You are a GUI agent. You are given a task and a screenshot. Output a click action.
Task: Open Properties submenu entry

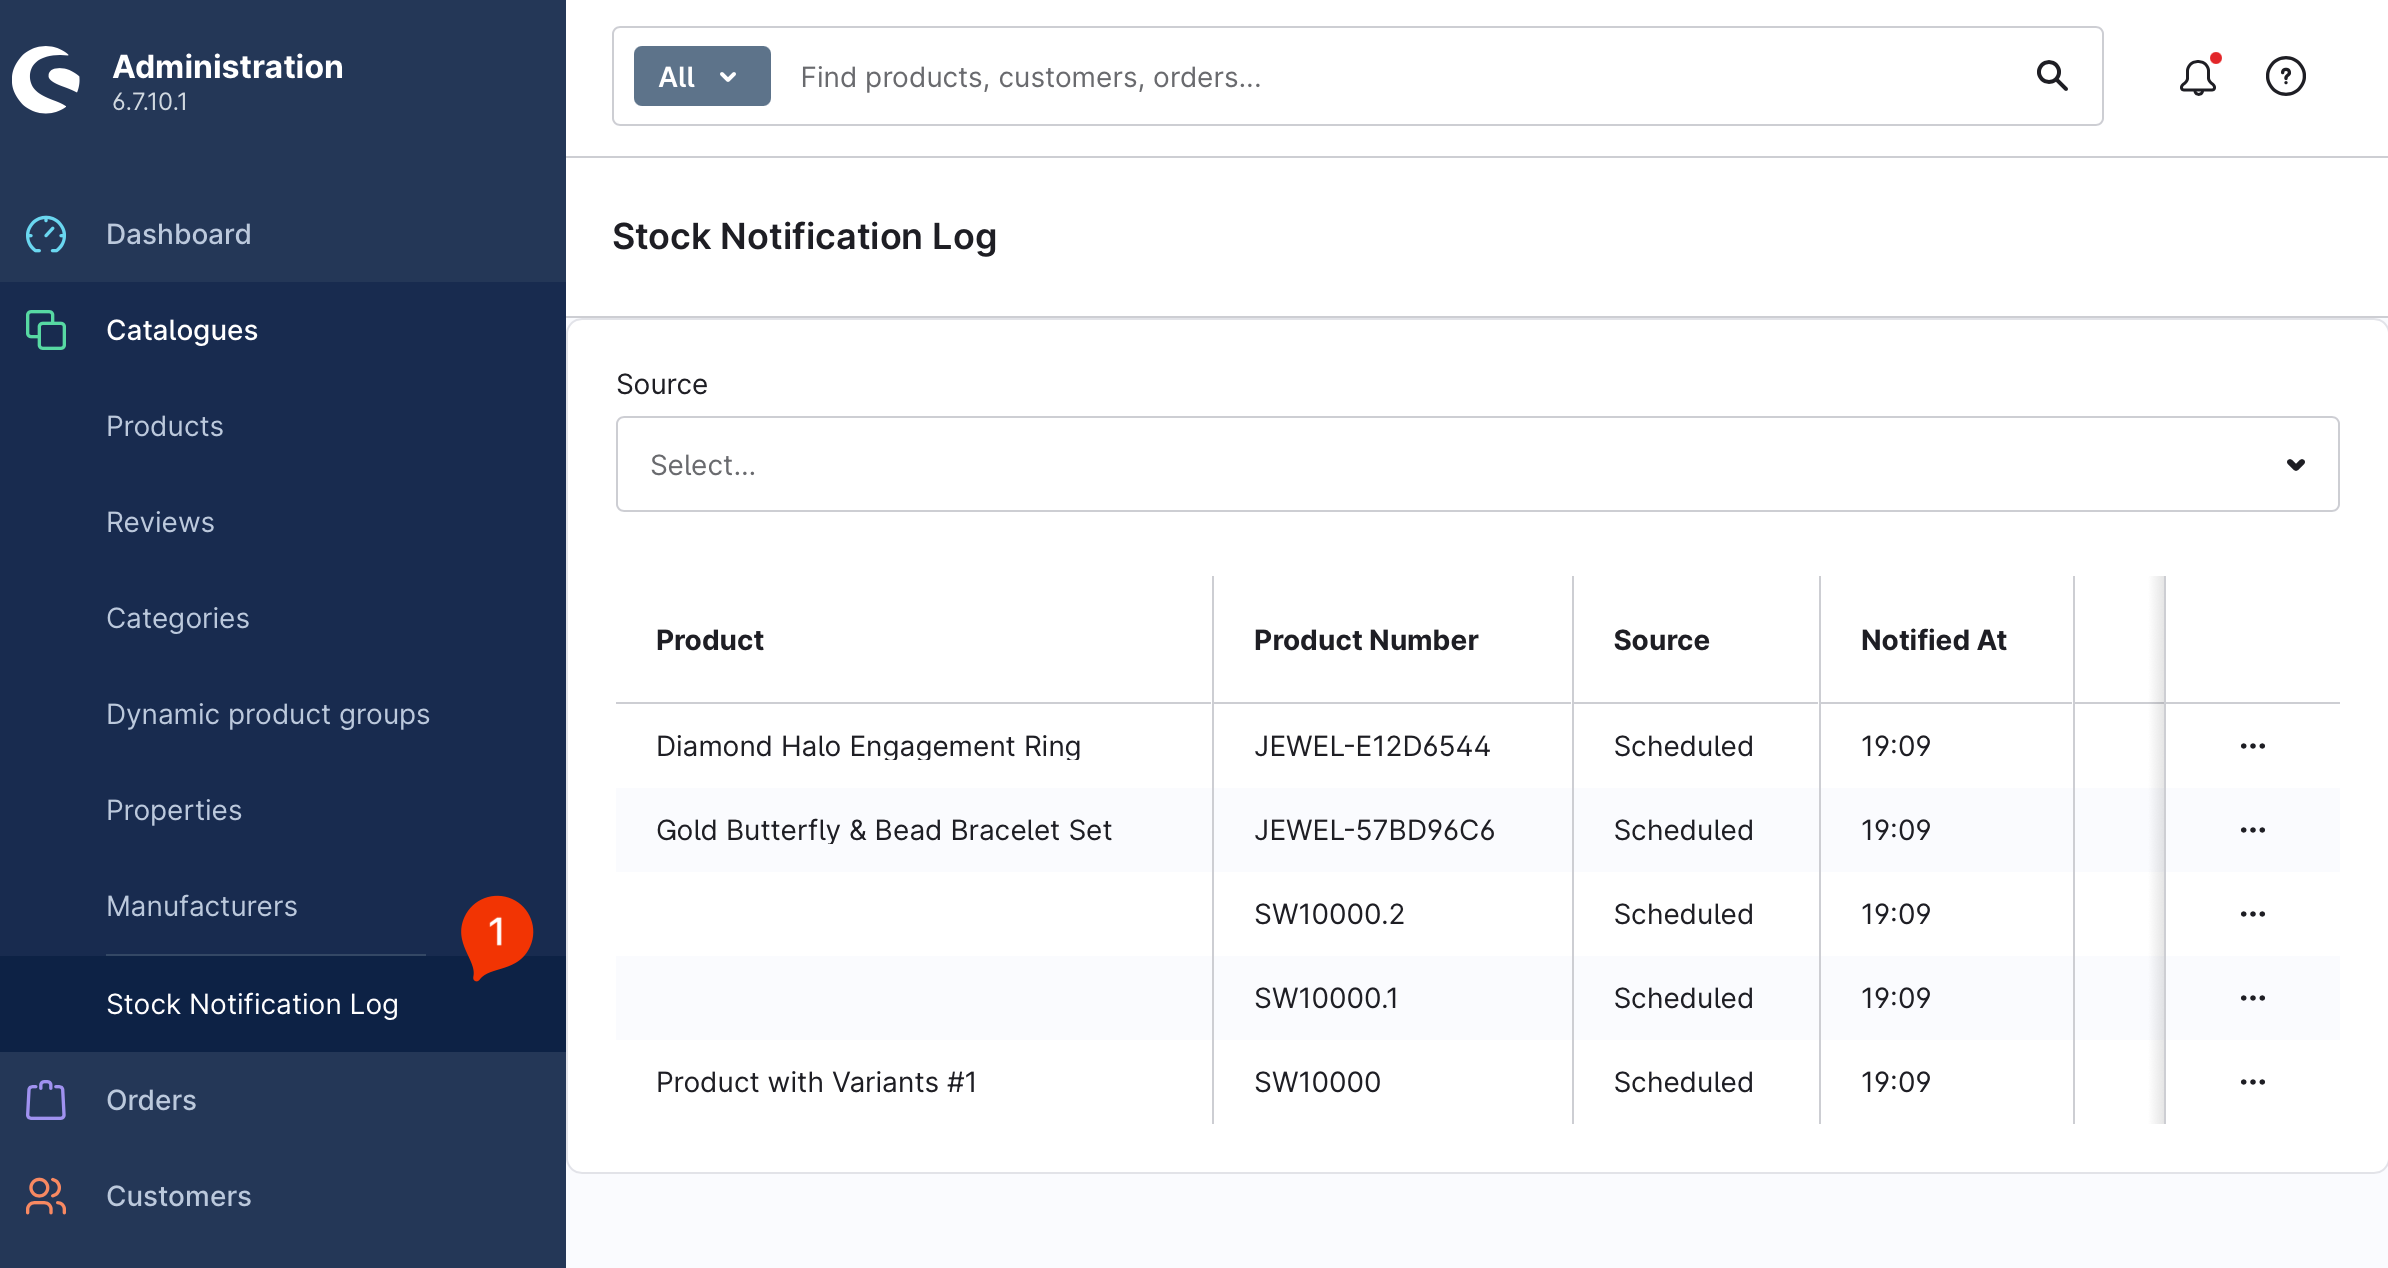174,810
